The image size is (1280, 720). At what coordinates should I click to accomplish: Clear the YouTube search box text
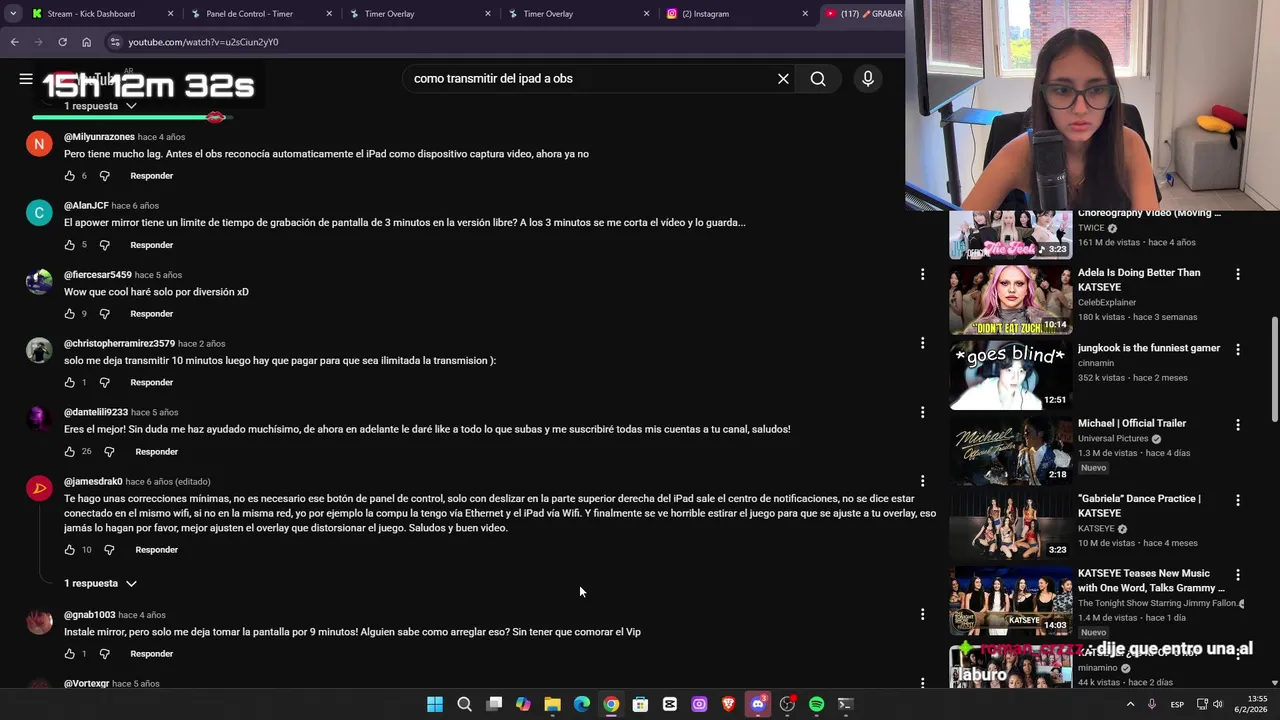783,78
